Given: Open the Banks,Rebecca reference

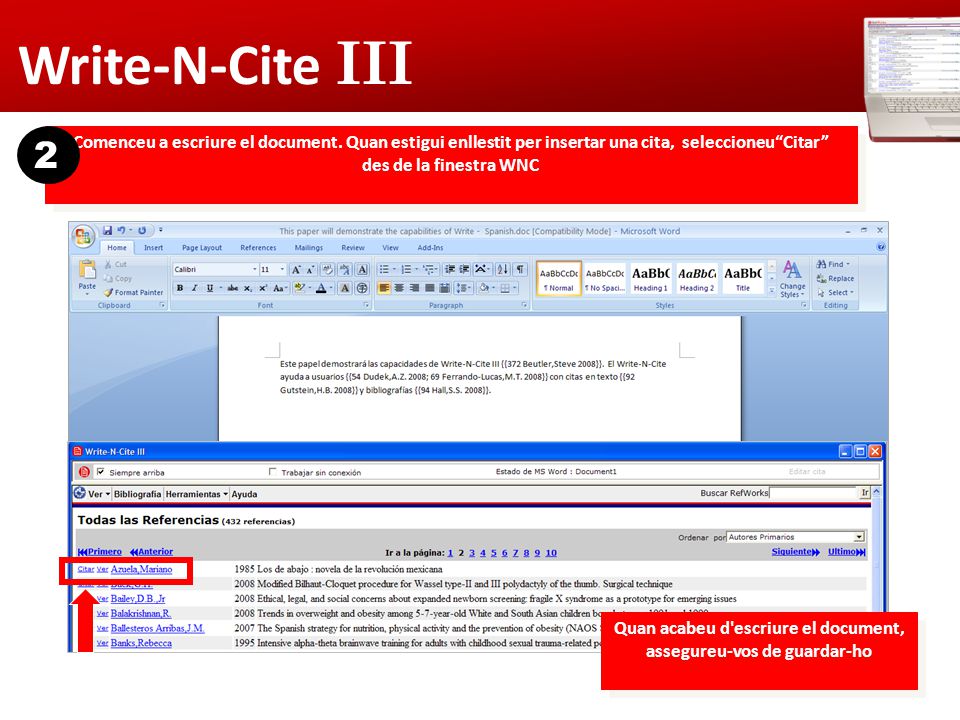Looking at the screenshot, I should (x=141, y=643).
